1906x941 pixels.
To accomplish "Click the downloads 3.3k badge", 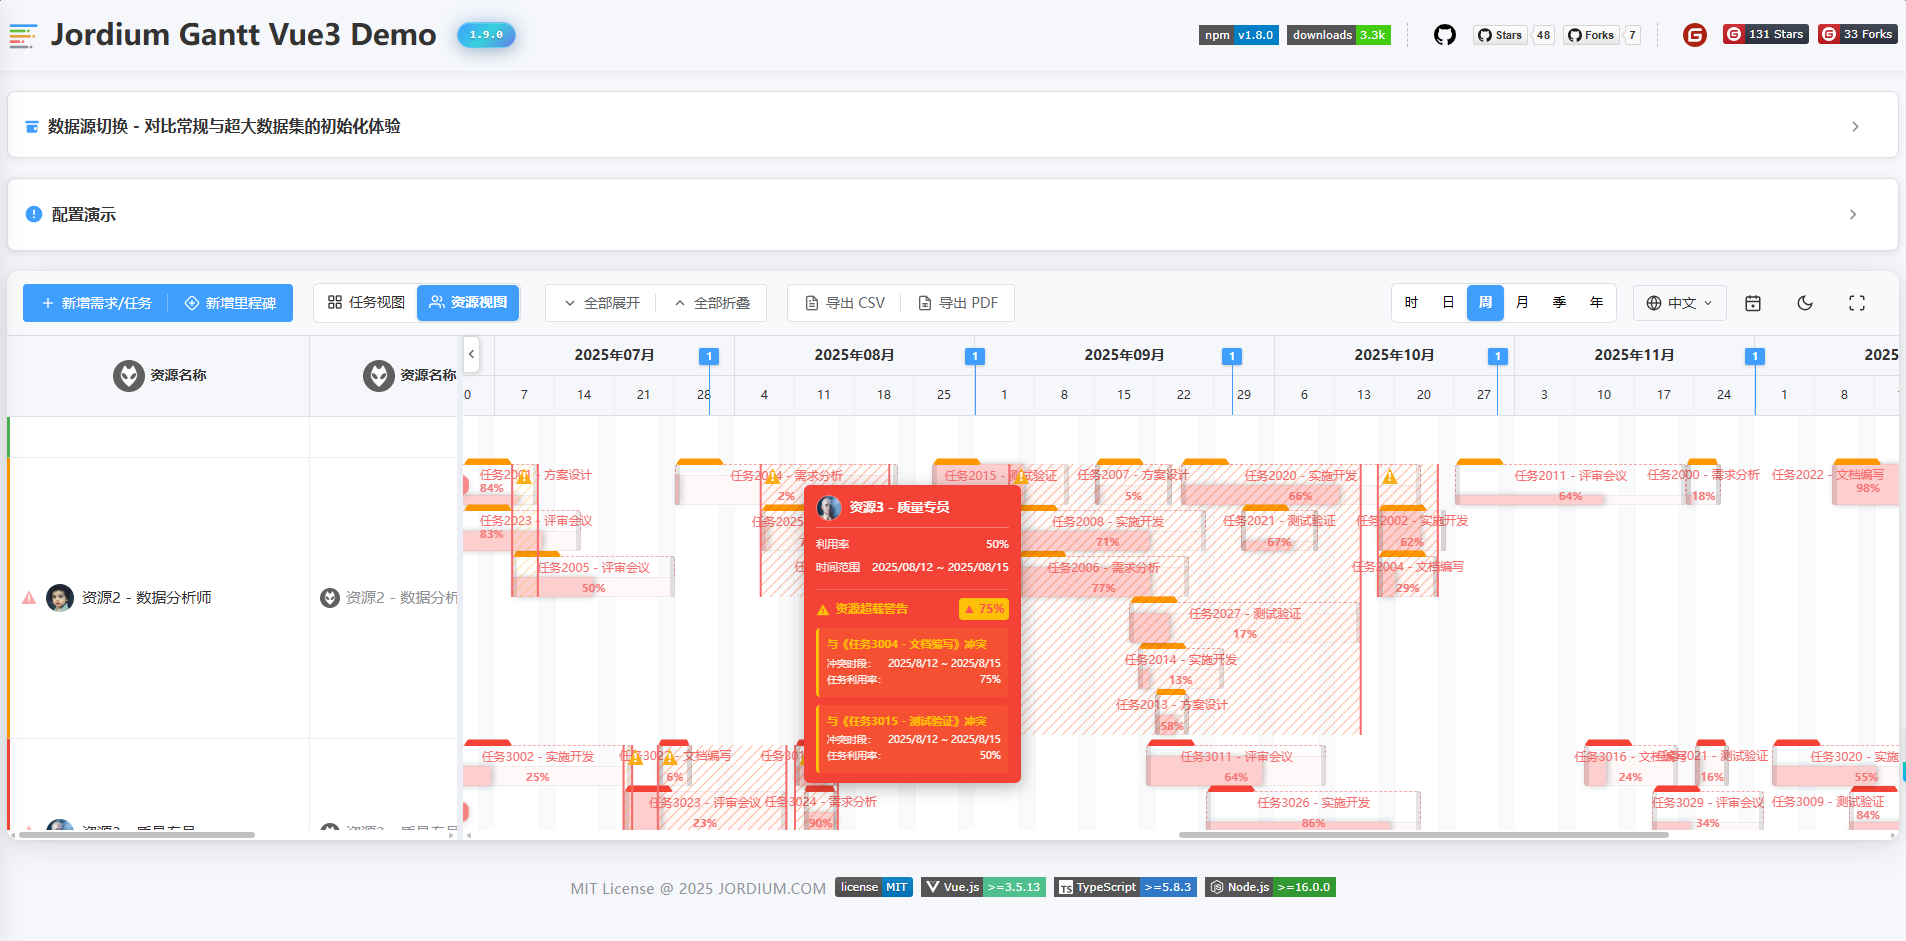I will [1339, 35].
